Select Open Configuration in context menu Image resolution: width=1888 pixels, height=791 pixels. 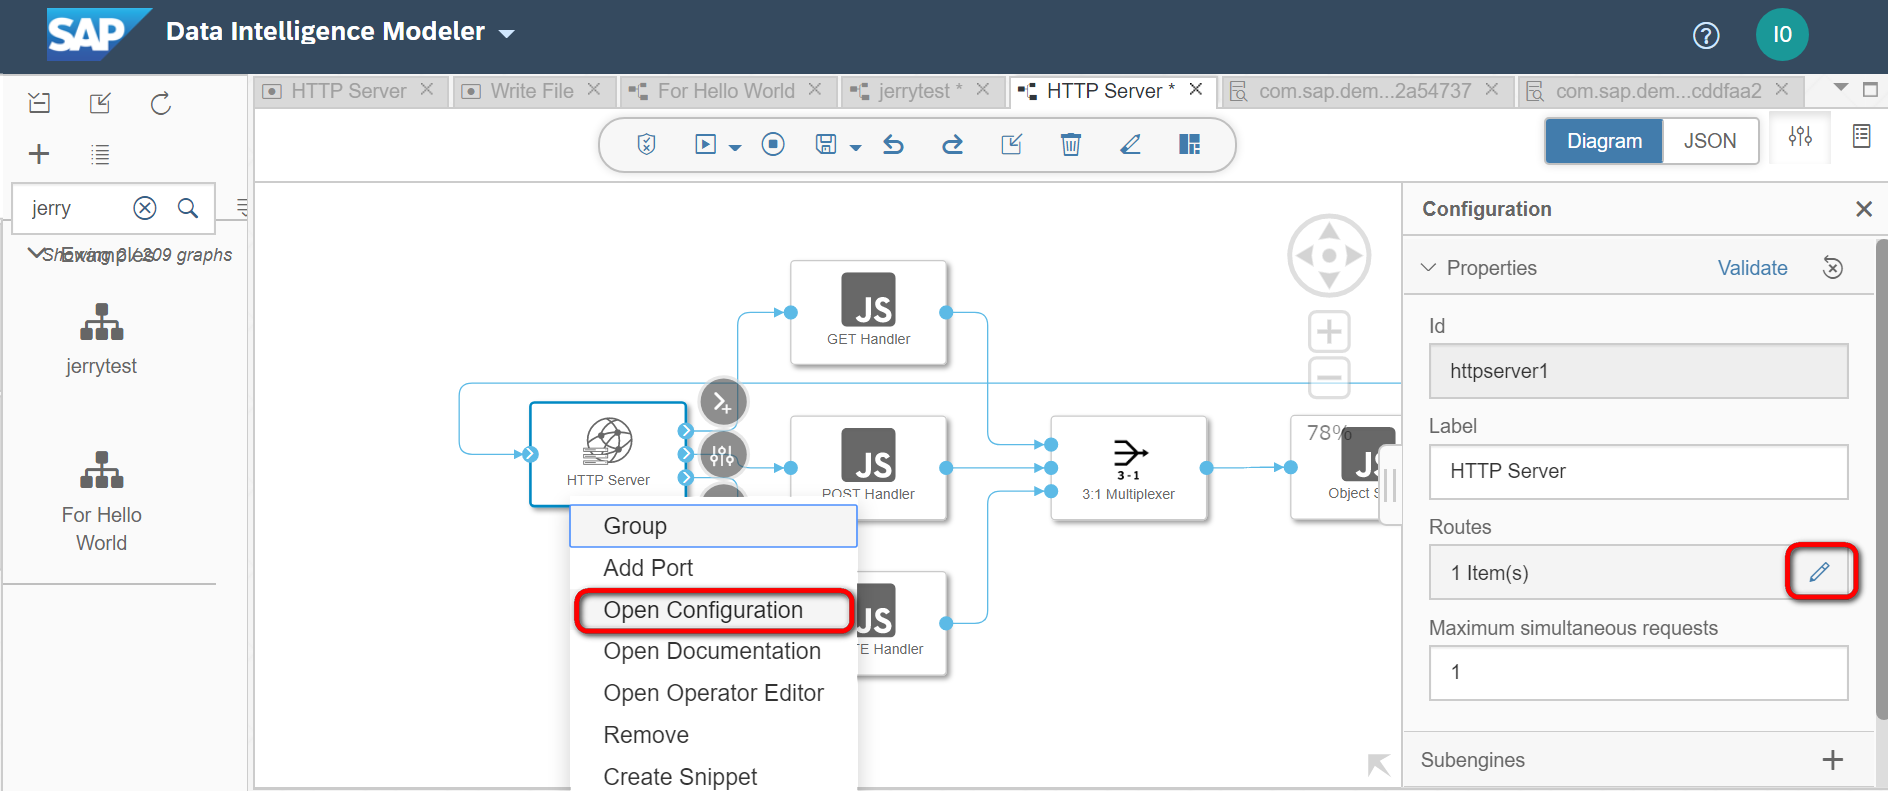coord(713,610)
